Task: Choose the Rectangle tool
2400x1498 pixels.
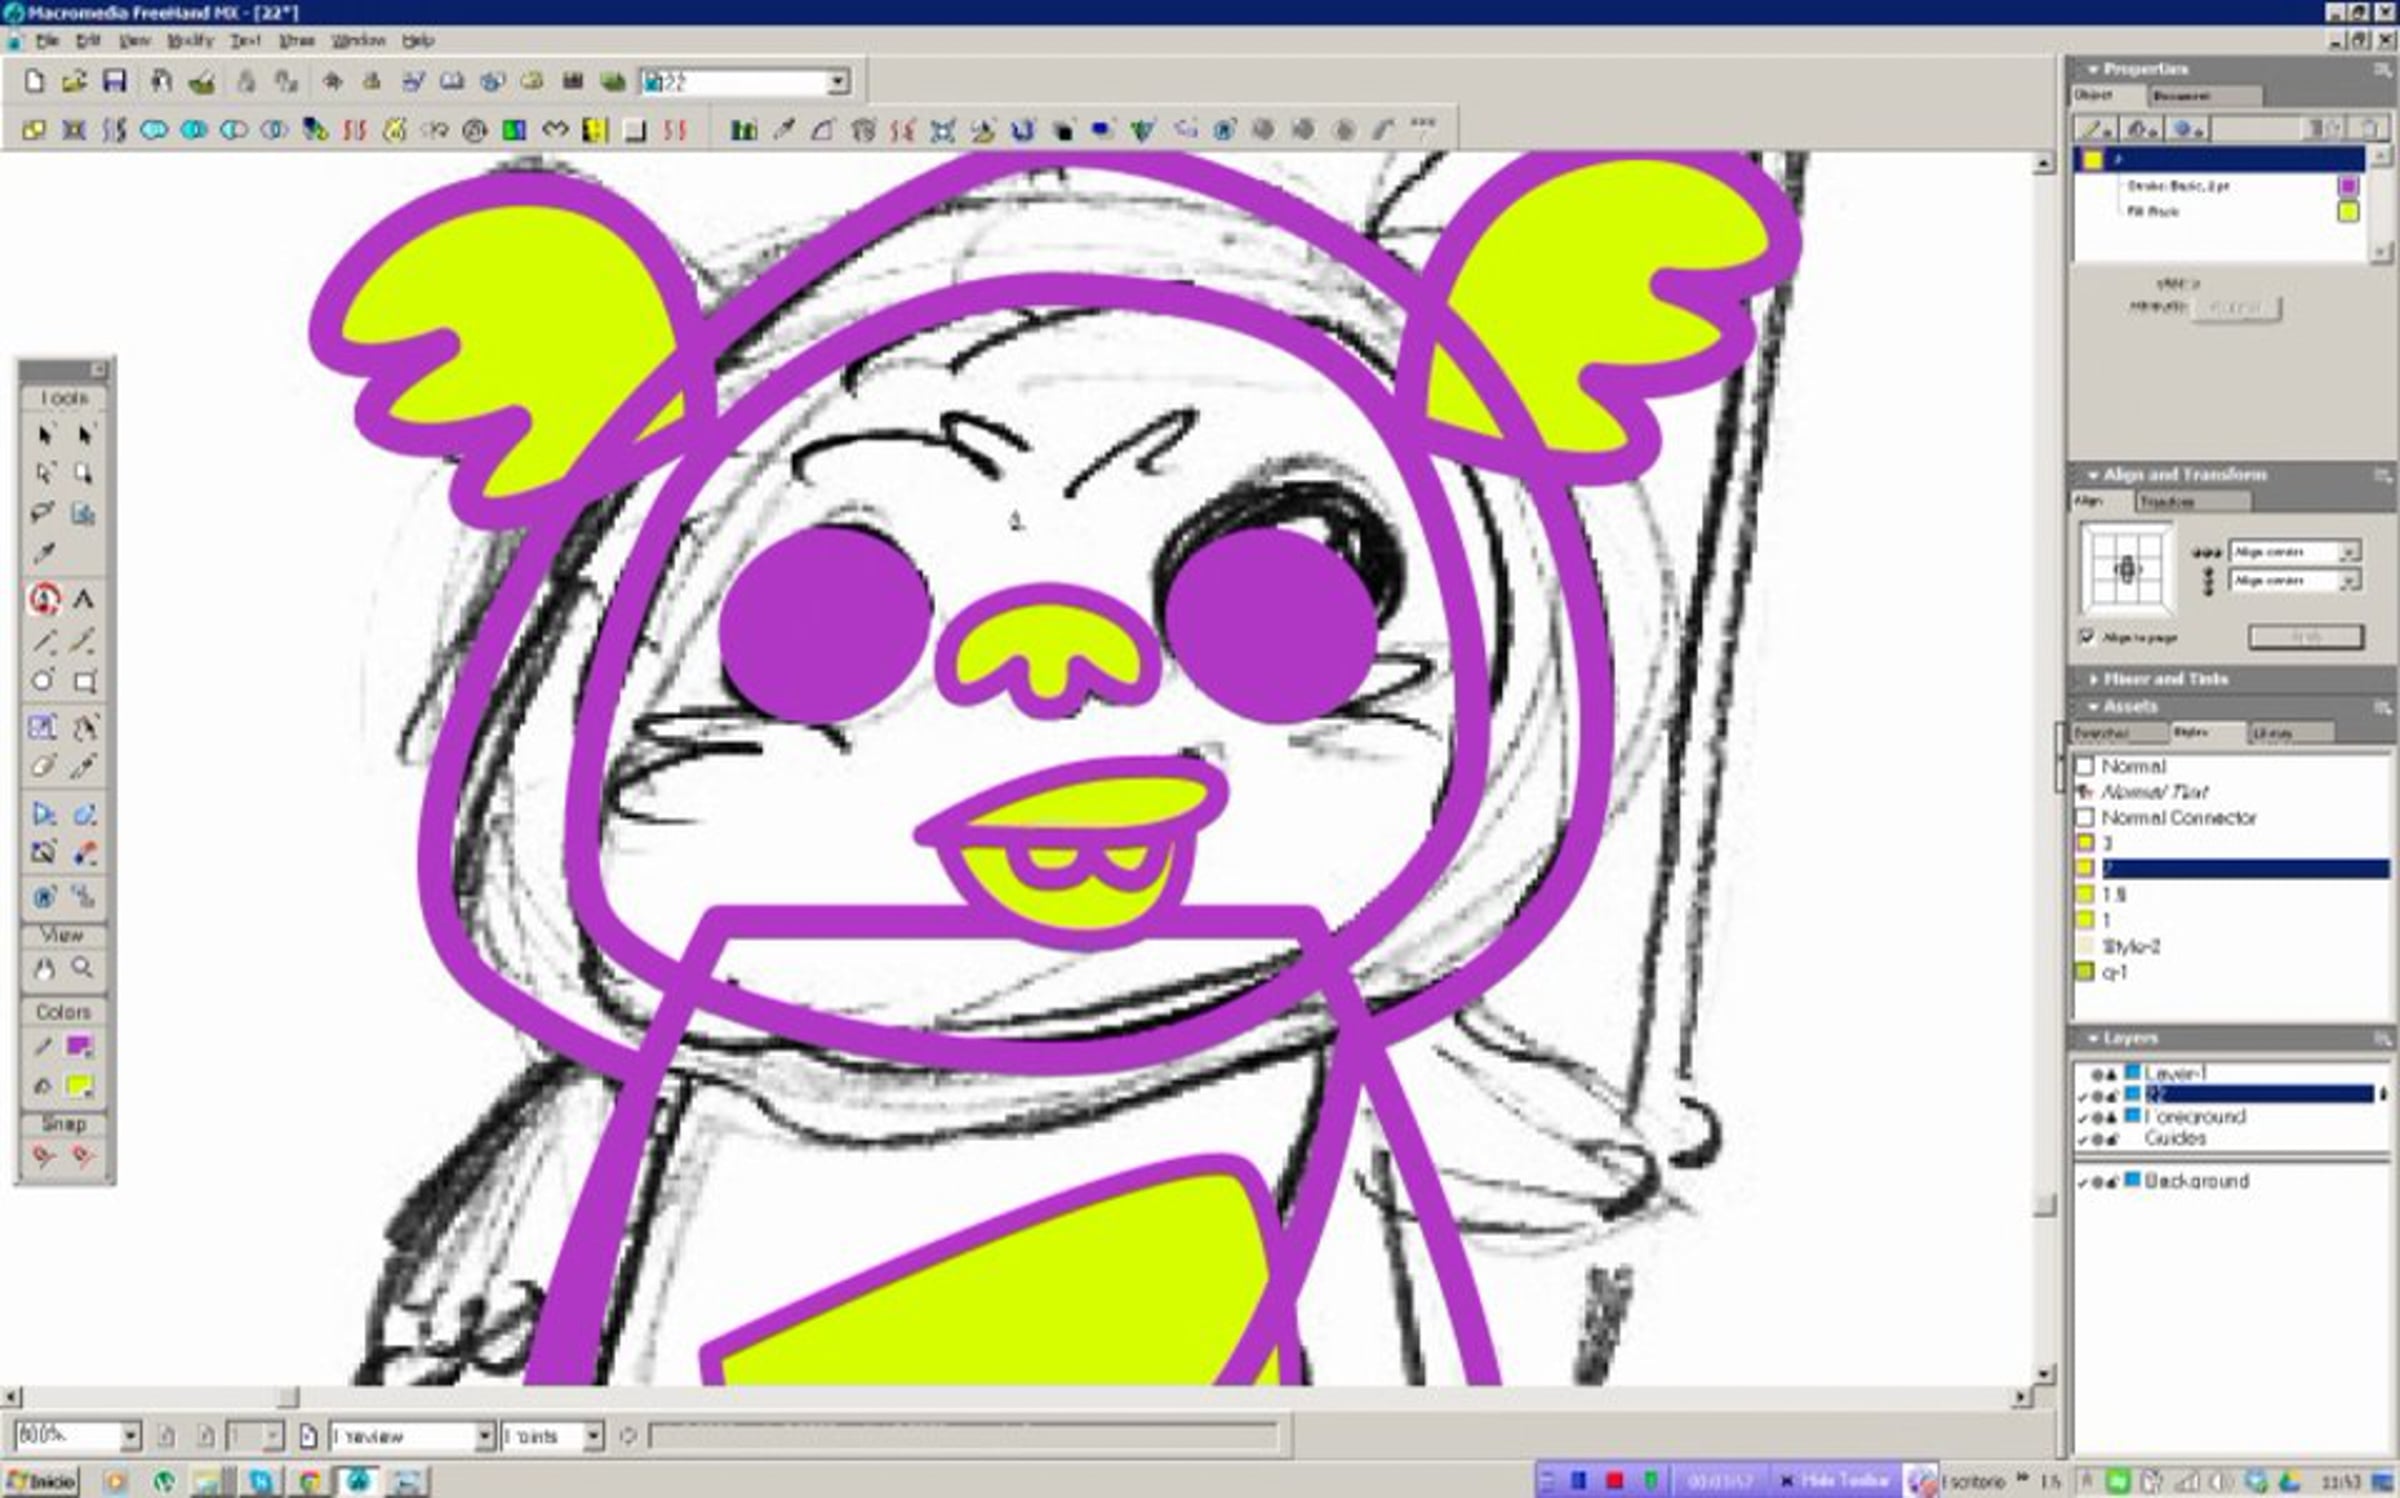Action: point(84,681)
